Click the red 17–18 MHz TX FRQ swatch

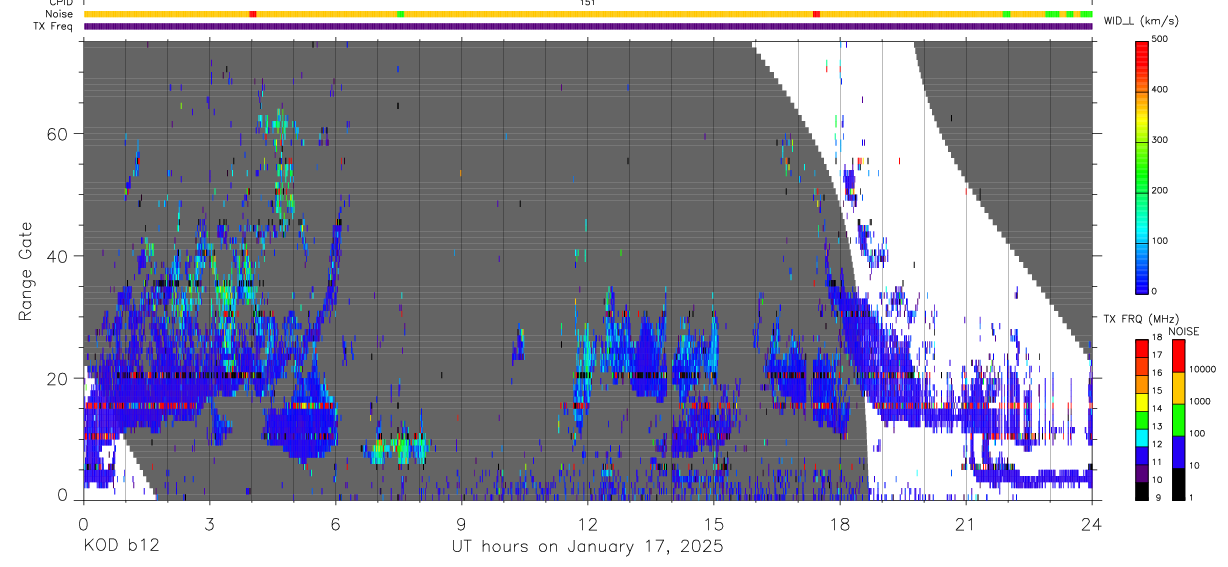[1141, 346]
